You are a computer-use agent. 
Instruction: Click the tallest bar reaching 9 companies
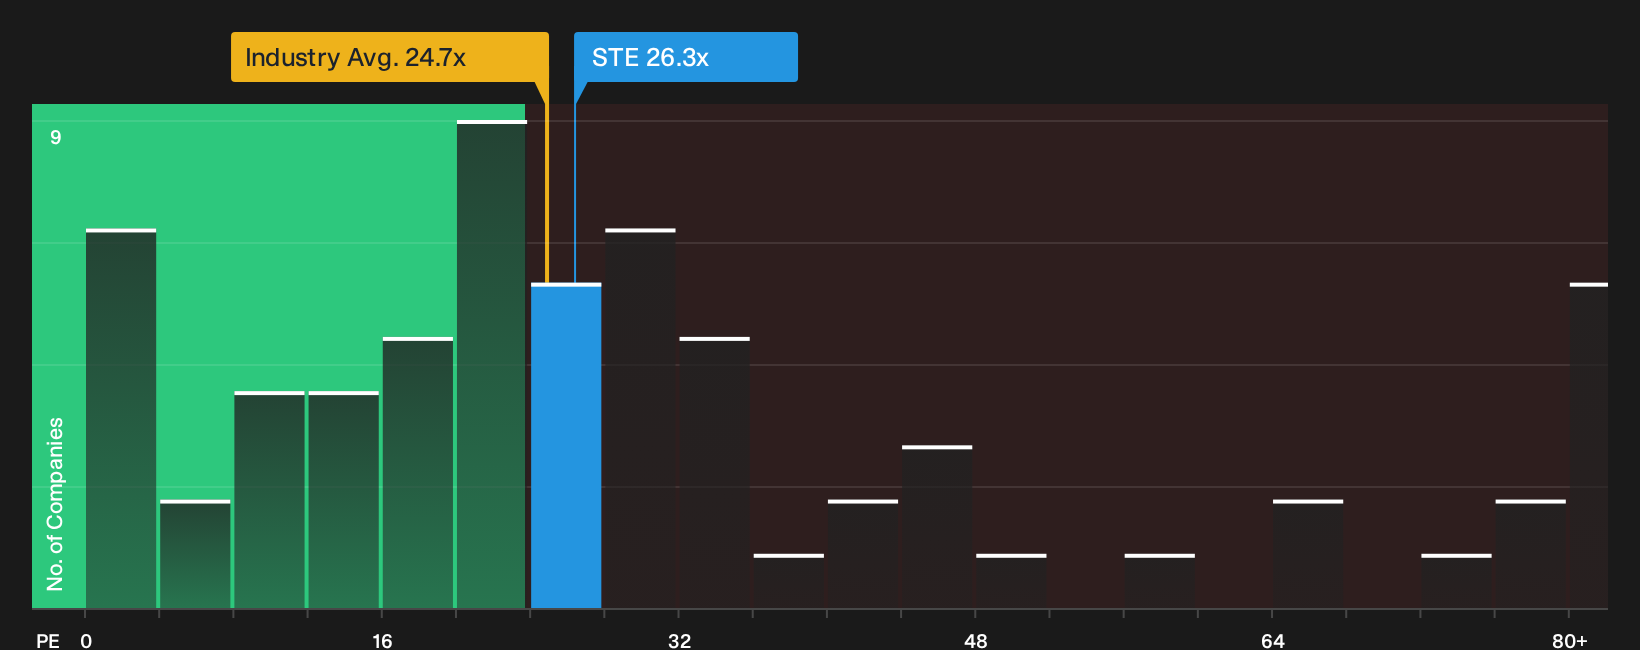491,364
